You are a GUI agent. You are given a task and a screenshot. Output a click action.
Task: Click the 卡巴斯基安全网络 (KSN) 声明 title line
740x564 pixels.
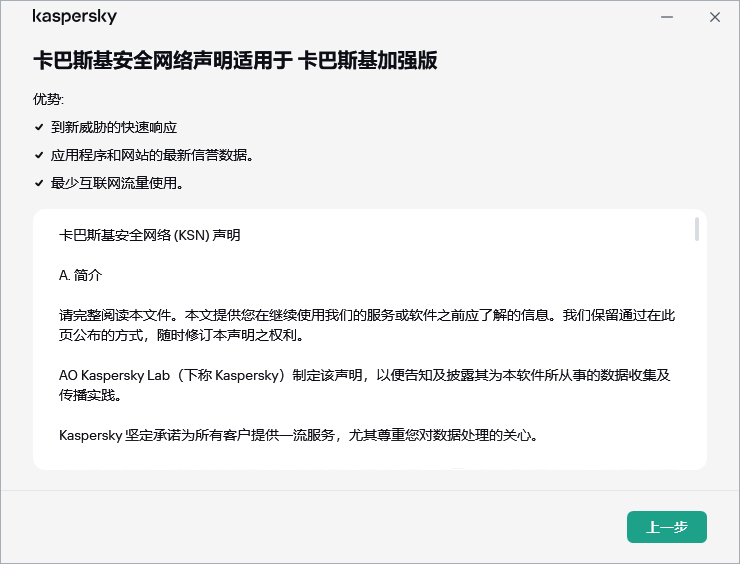click(150, 236)
